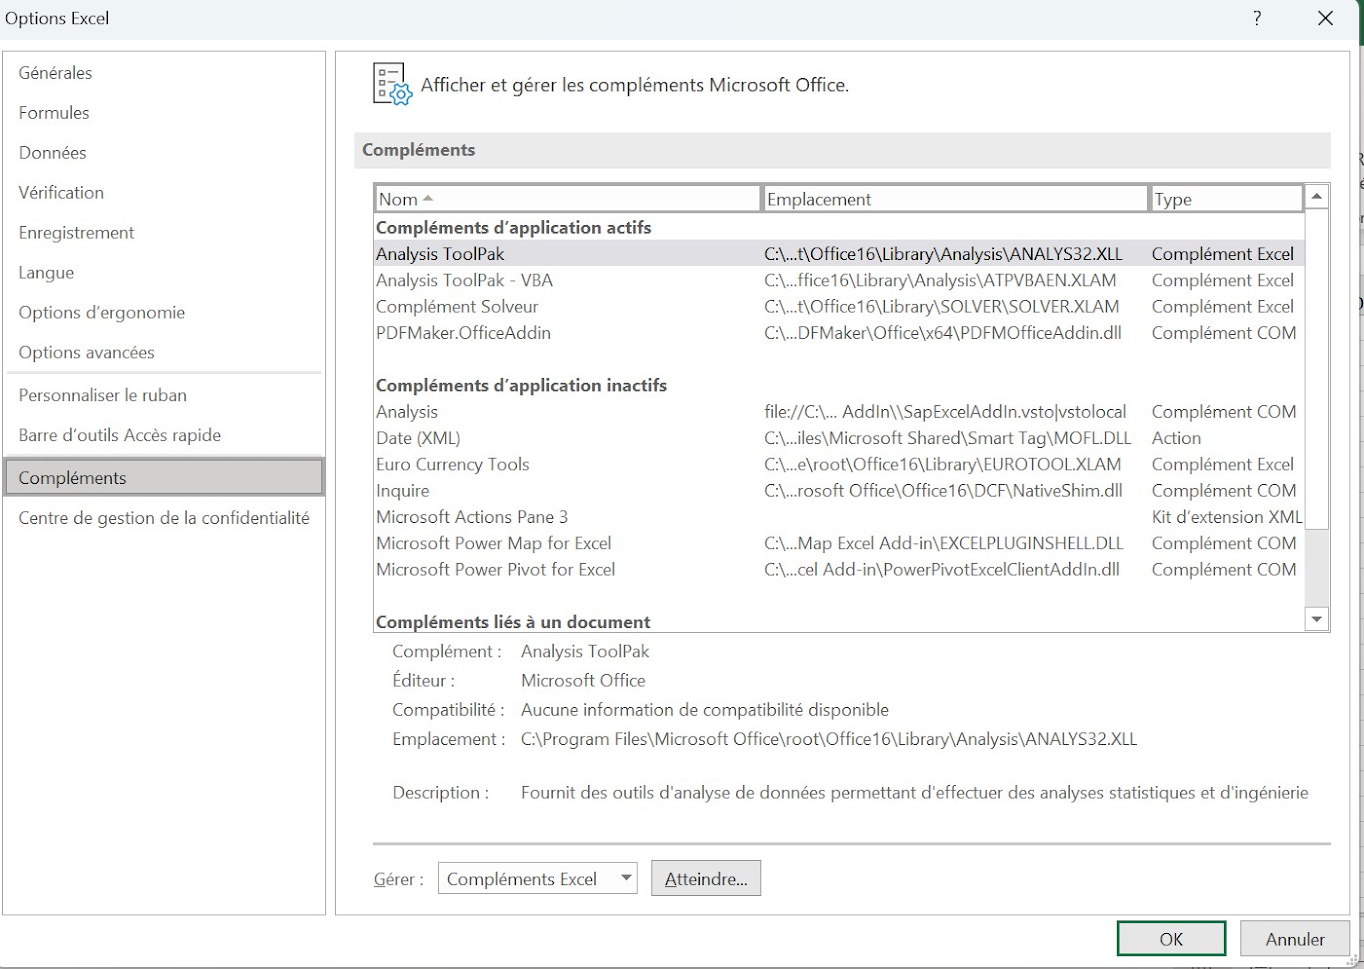Open the Gérer dropdown list

point(625,878)
